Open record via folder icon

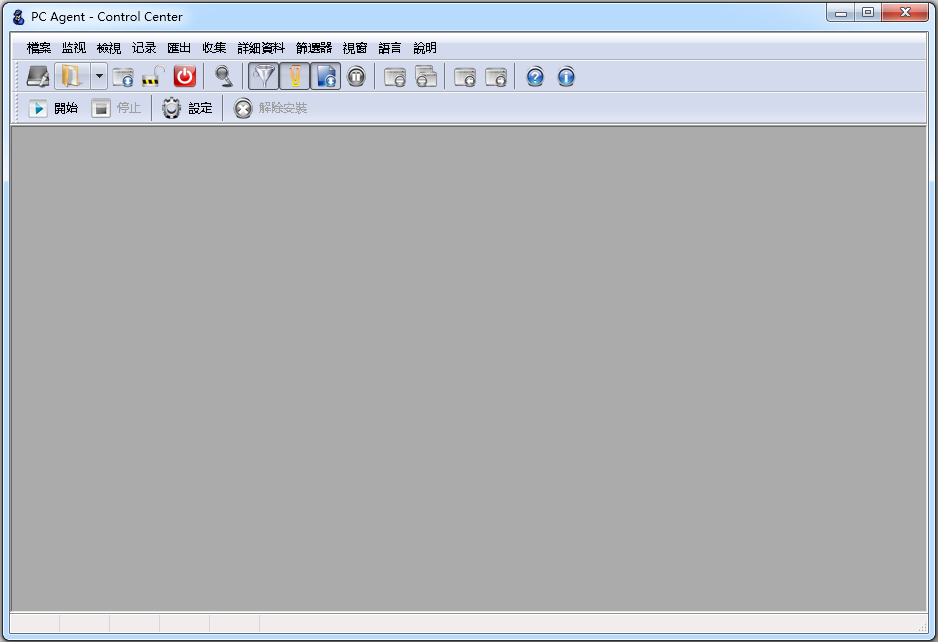click(72, 77)
